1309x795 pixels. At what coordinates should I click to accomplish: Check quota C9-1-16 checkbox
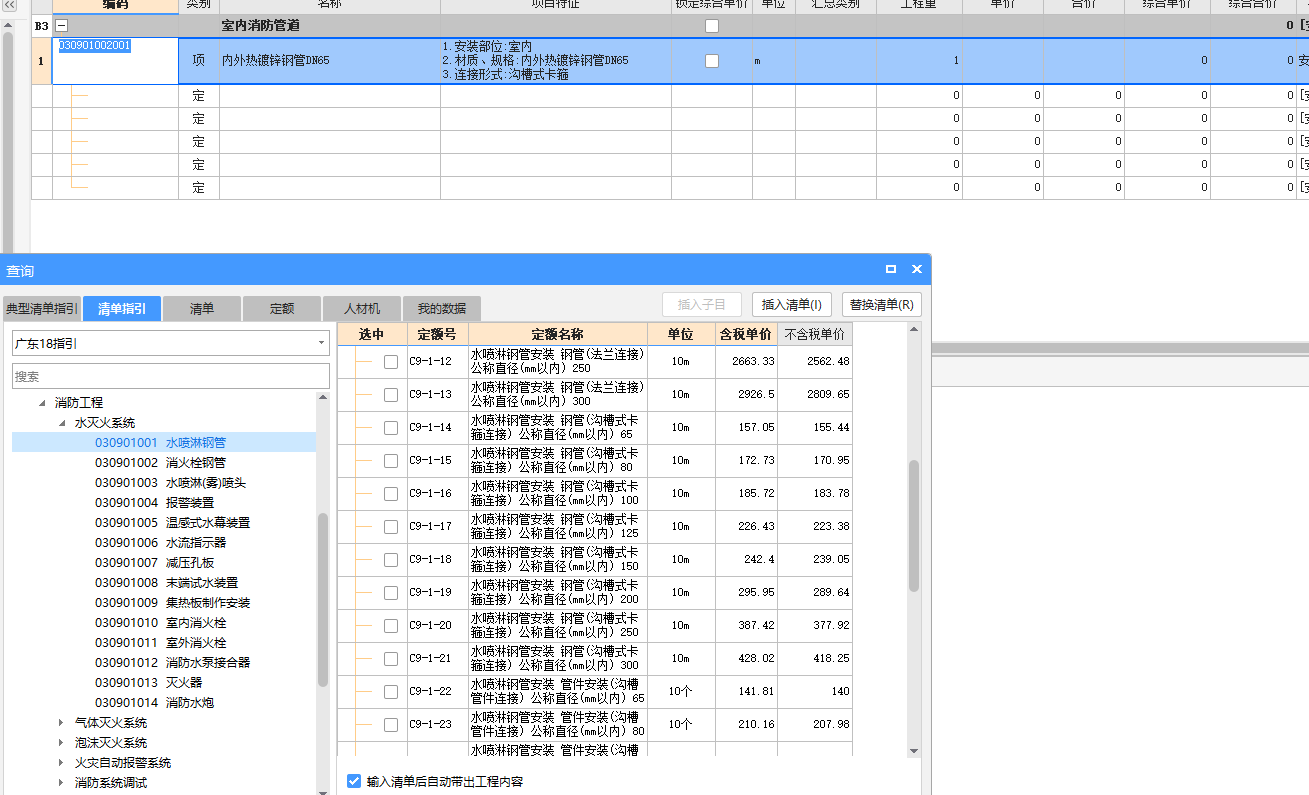pyautogui.click(x=391, y=494)
